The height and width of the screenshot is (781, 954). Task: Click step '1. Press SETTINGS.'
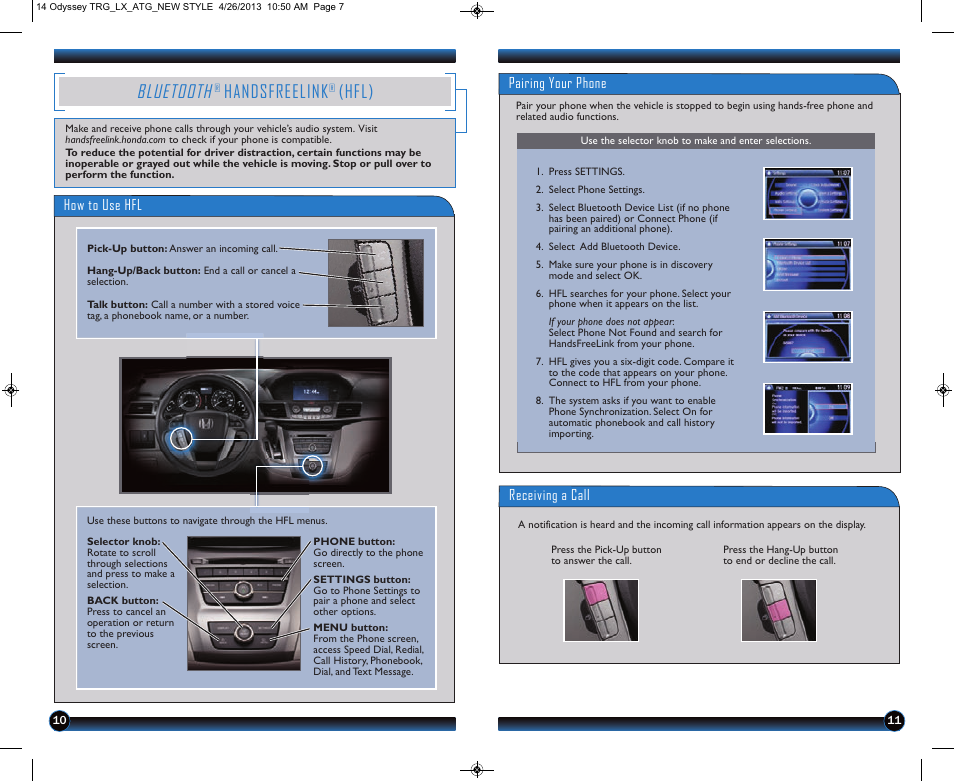[x=580, y=172]
